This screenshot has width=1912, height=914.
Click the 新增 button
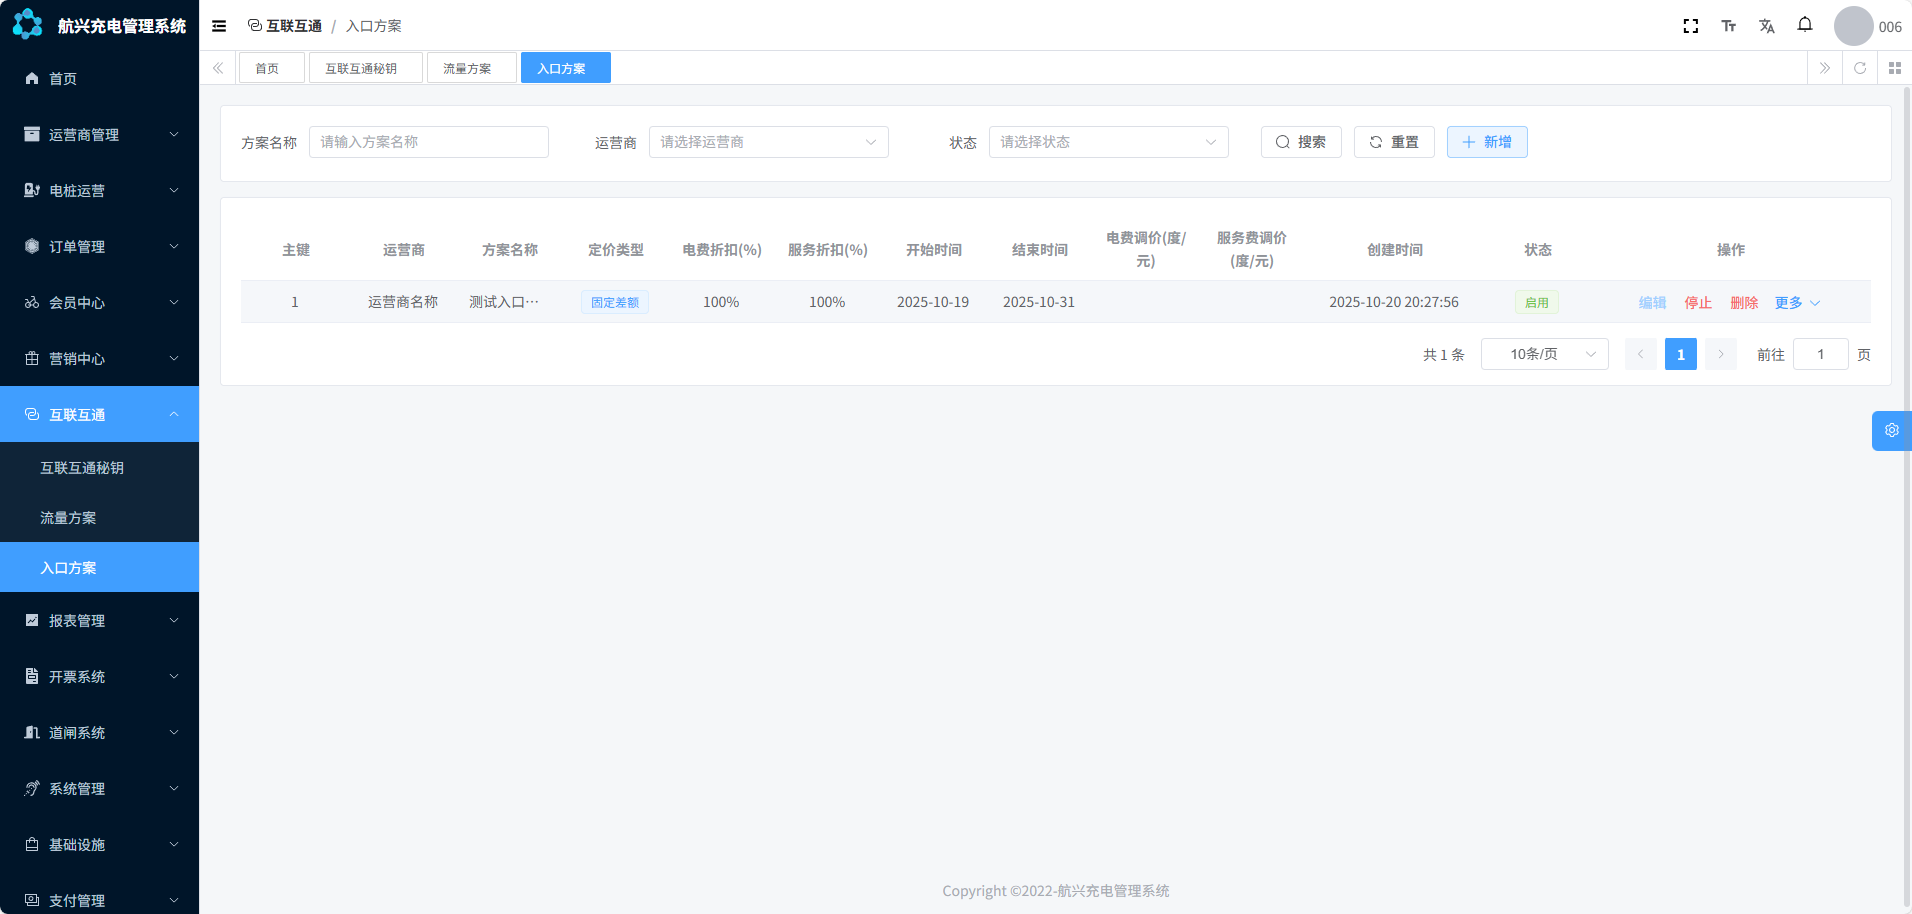tap(1486, 142)
